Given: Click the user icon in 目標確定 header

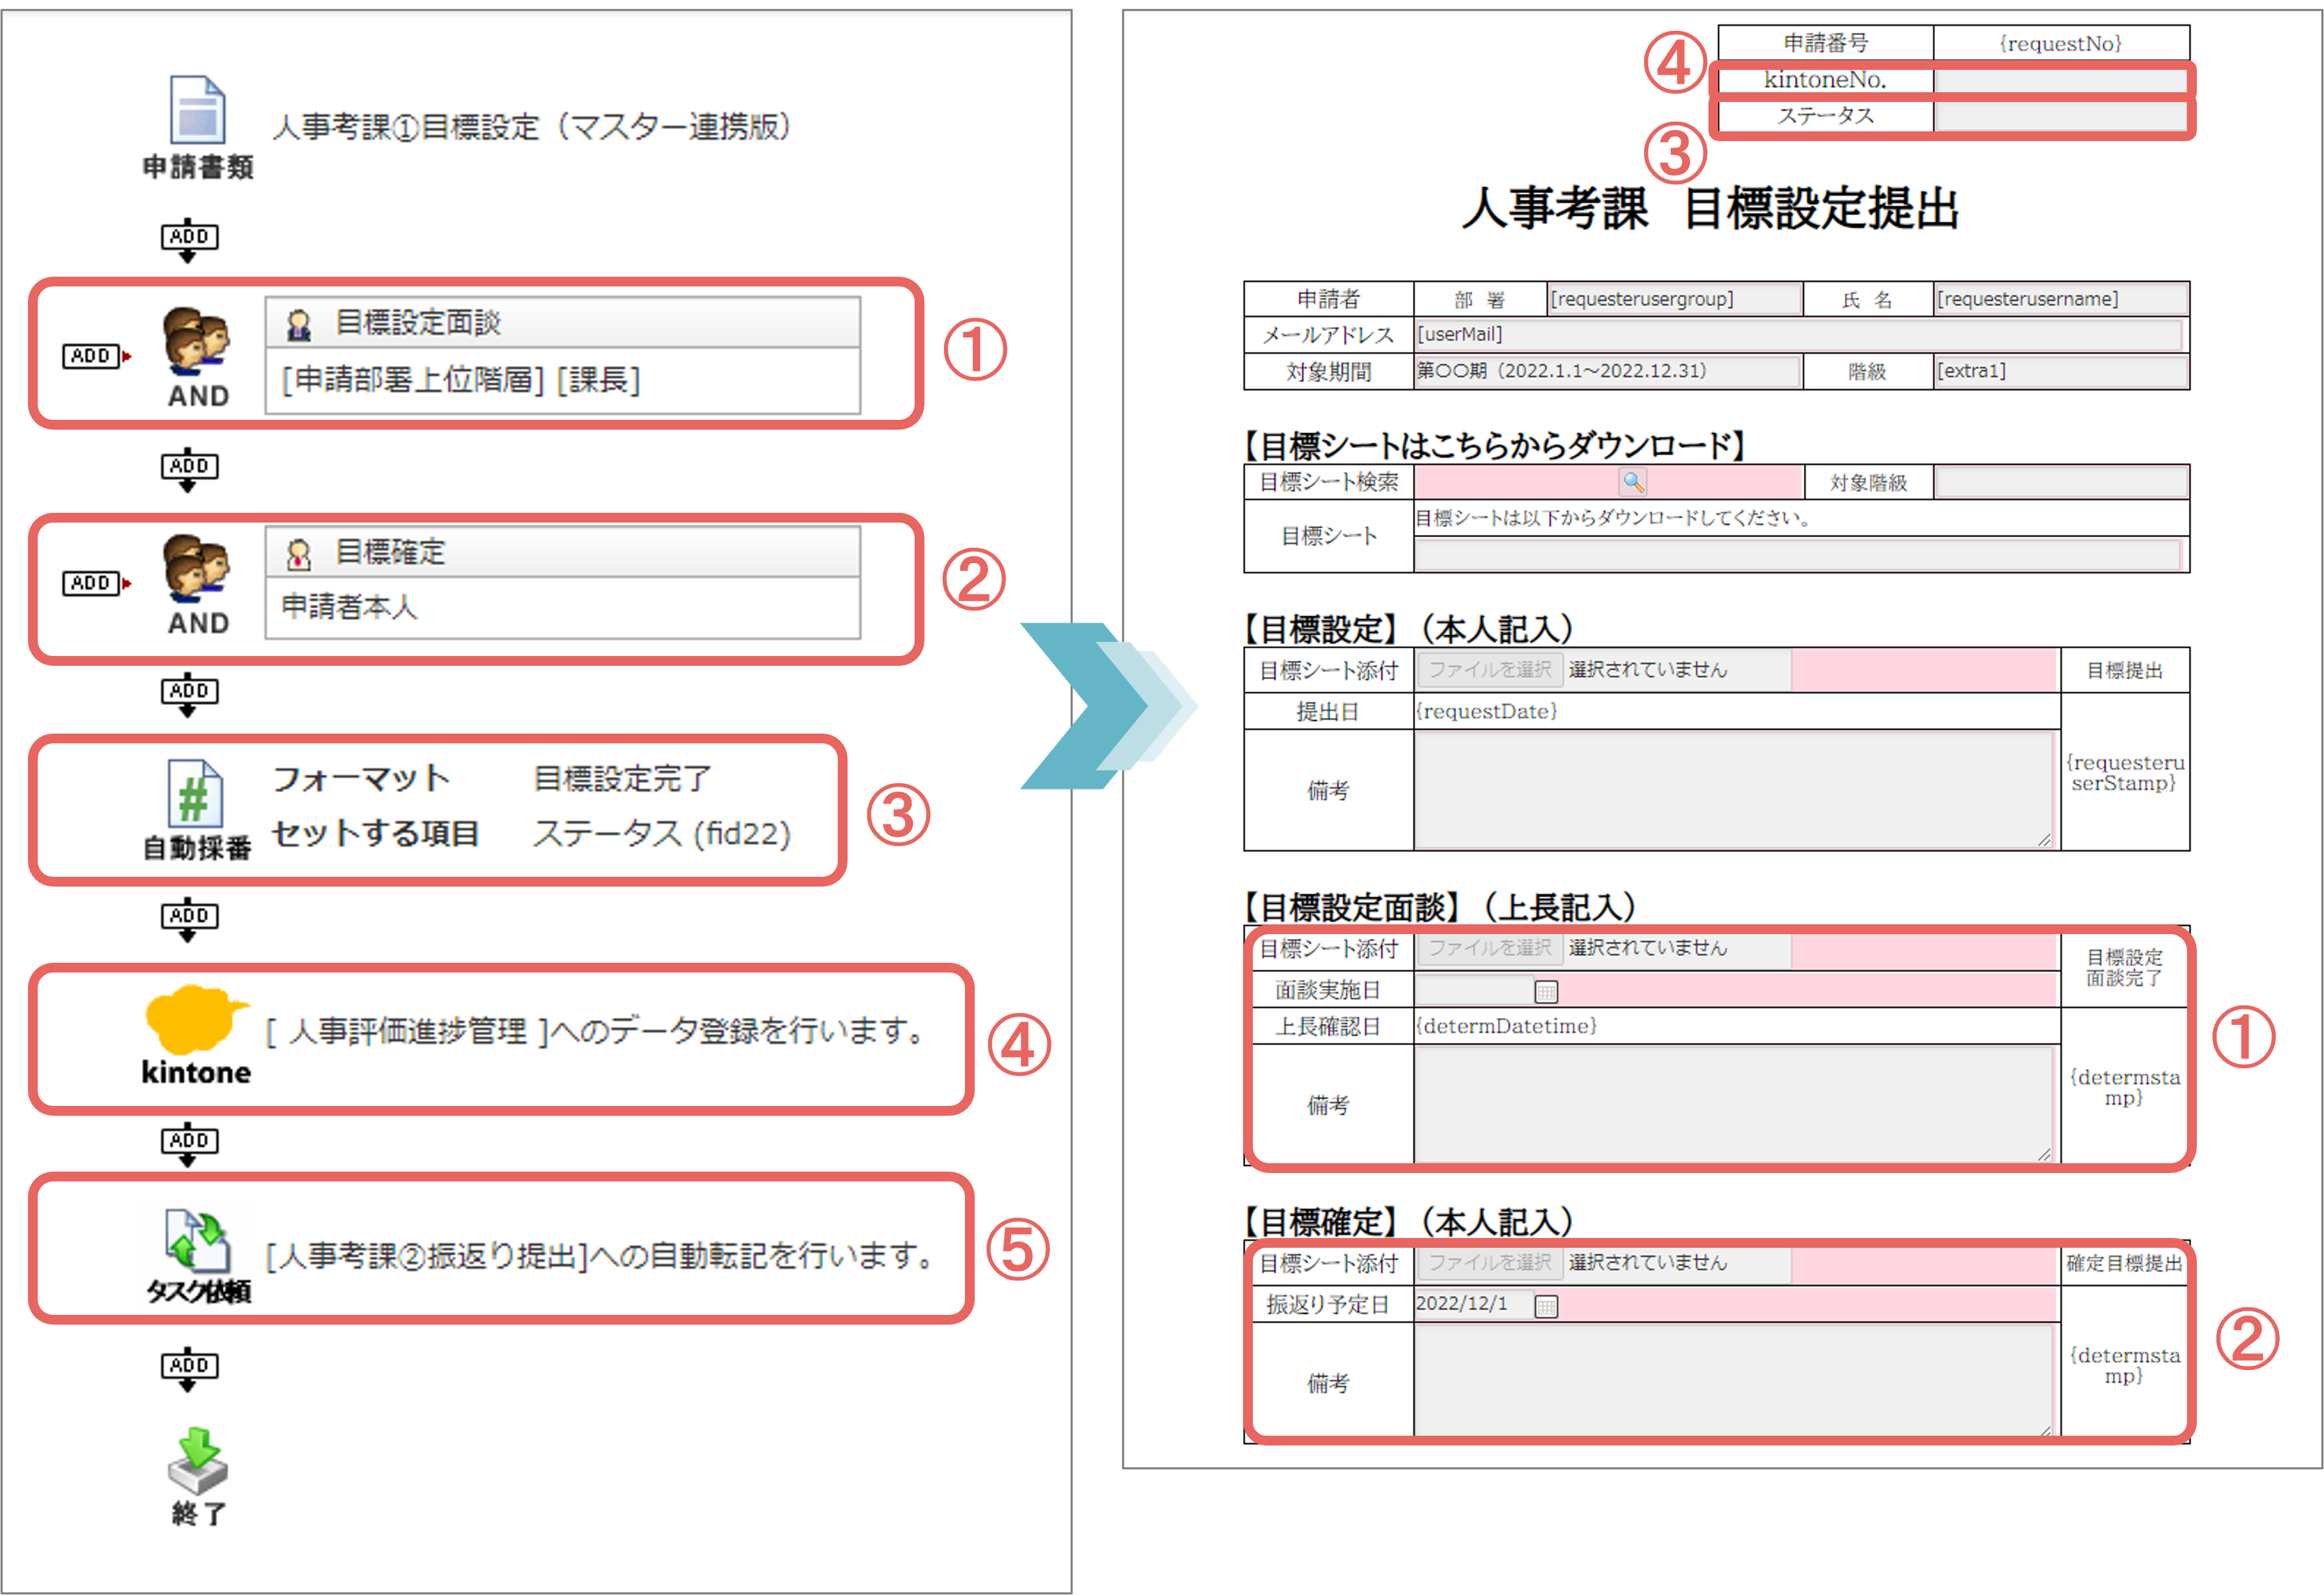Looking at the screenshot, I should pyautogui.click(x=298, y=554).
